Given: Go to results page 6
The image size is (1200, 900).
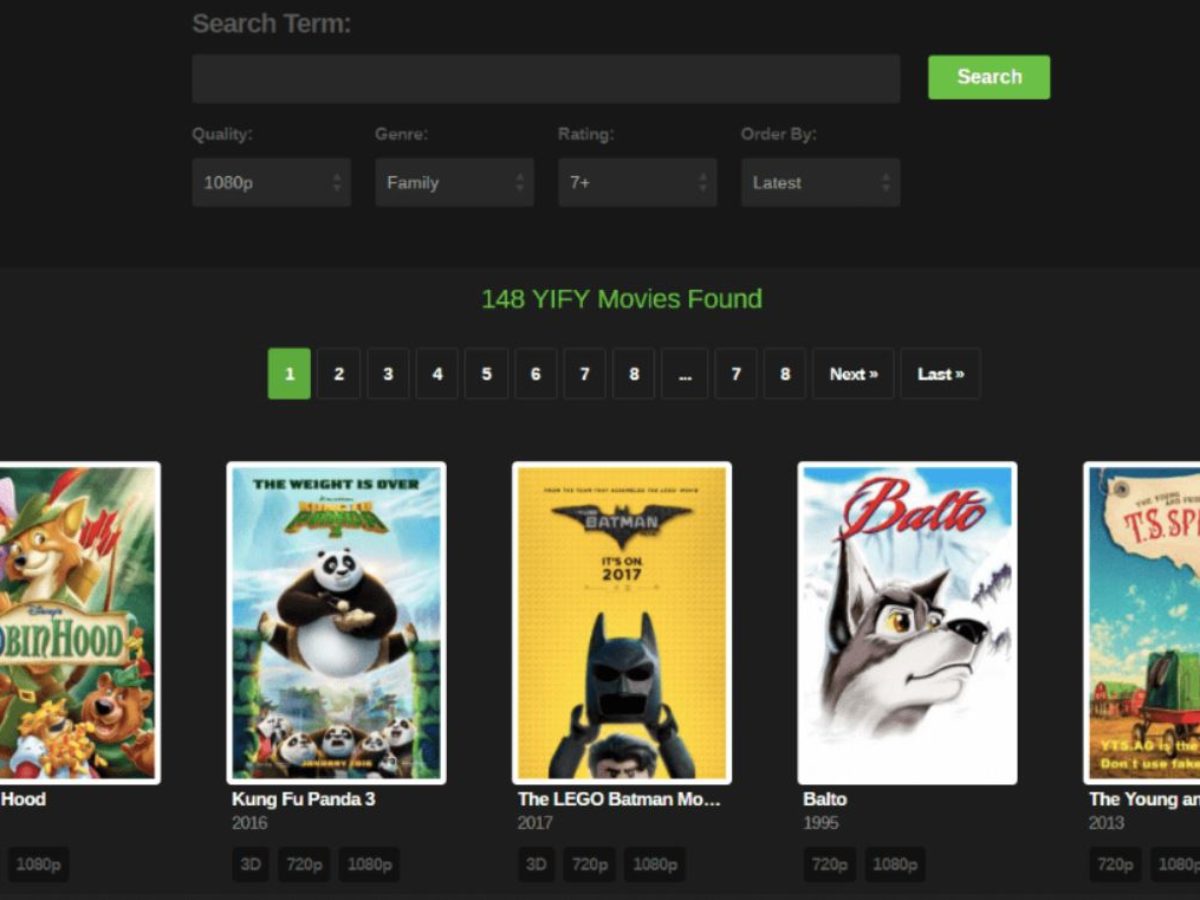Looking at the screenshot, I should [536, 373].
